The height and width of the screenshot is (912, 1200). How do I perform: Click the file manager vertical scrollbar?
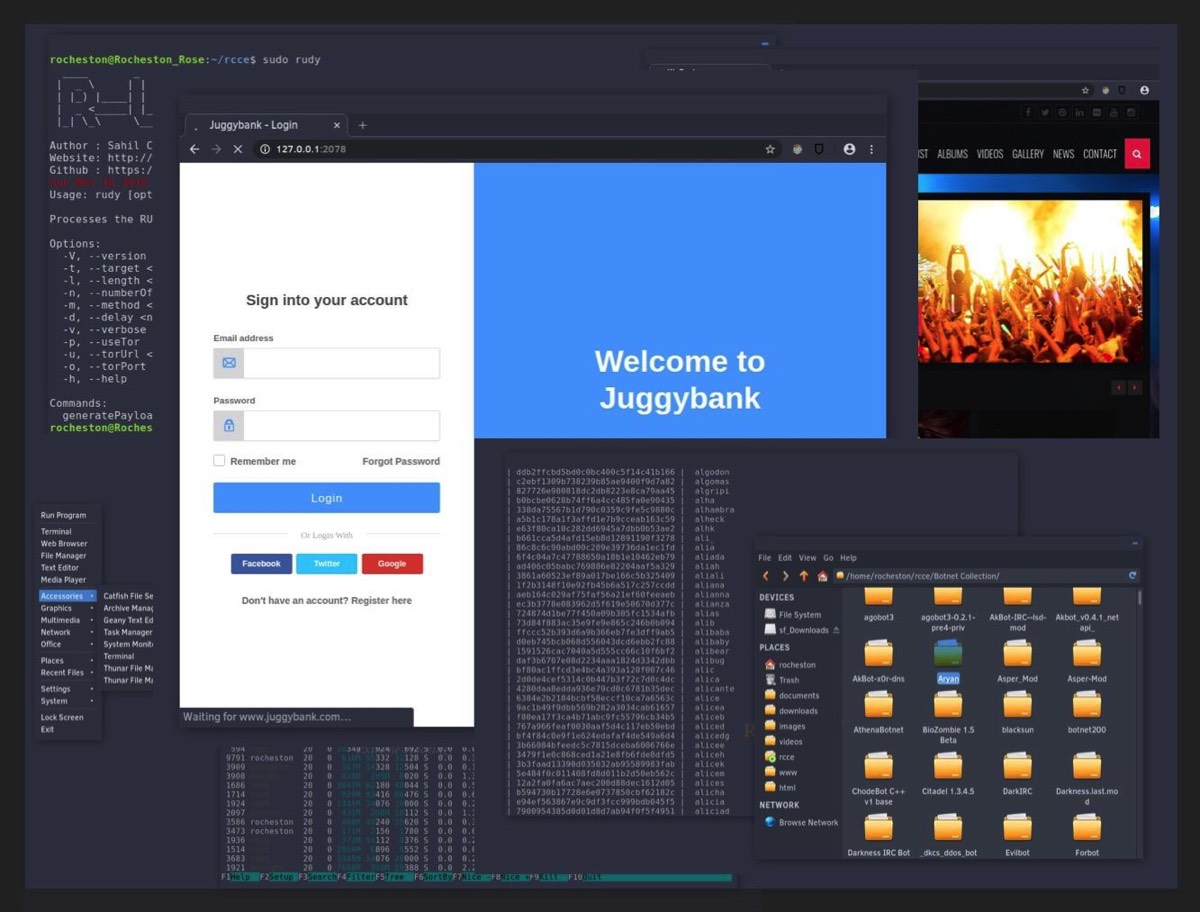(x=1138, y=600)
